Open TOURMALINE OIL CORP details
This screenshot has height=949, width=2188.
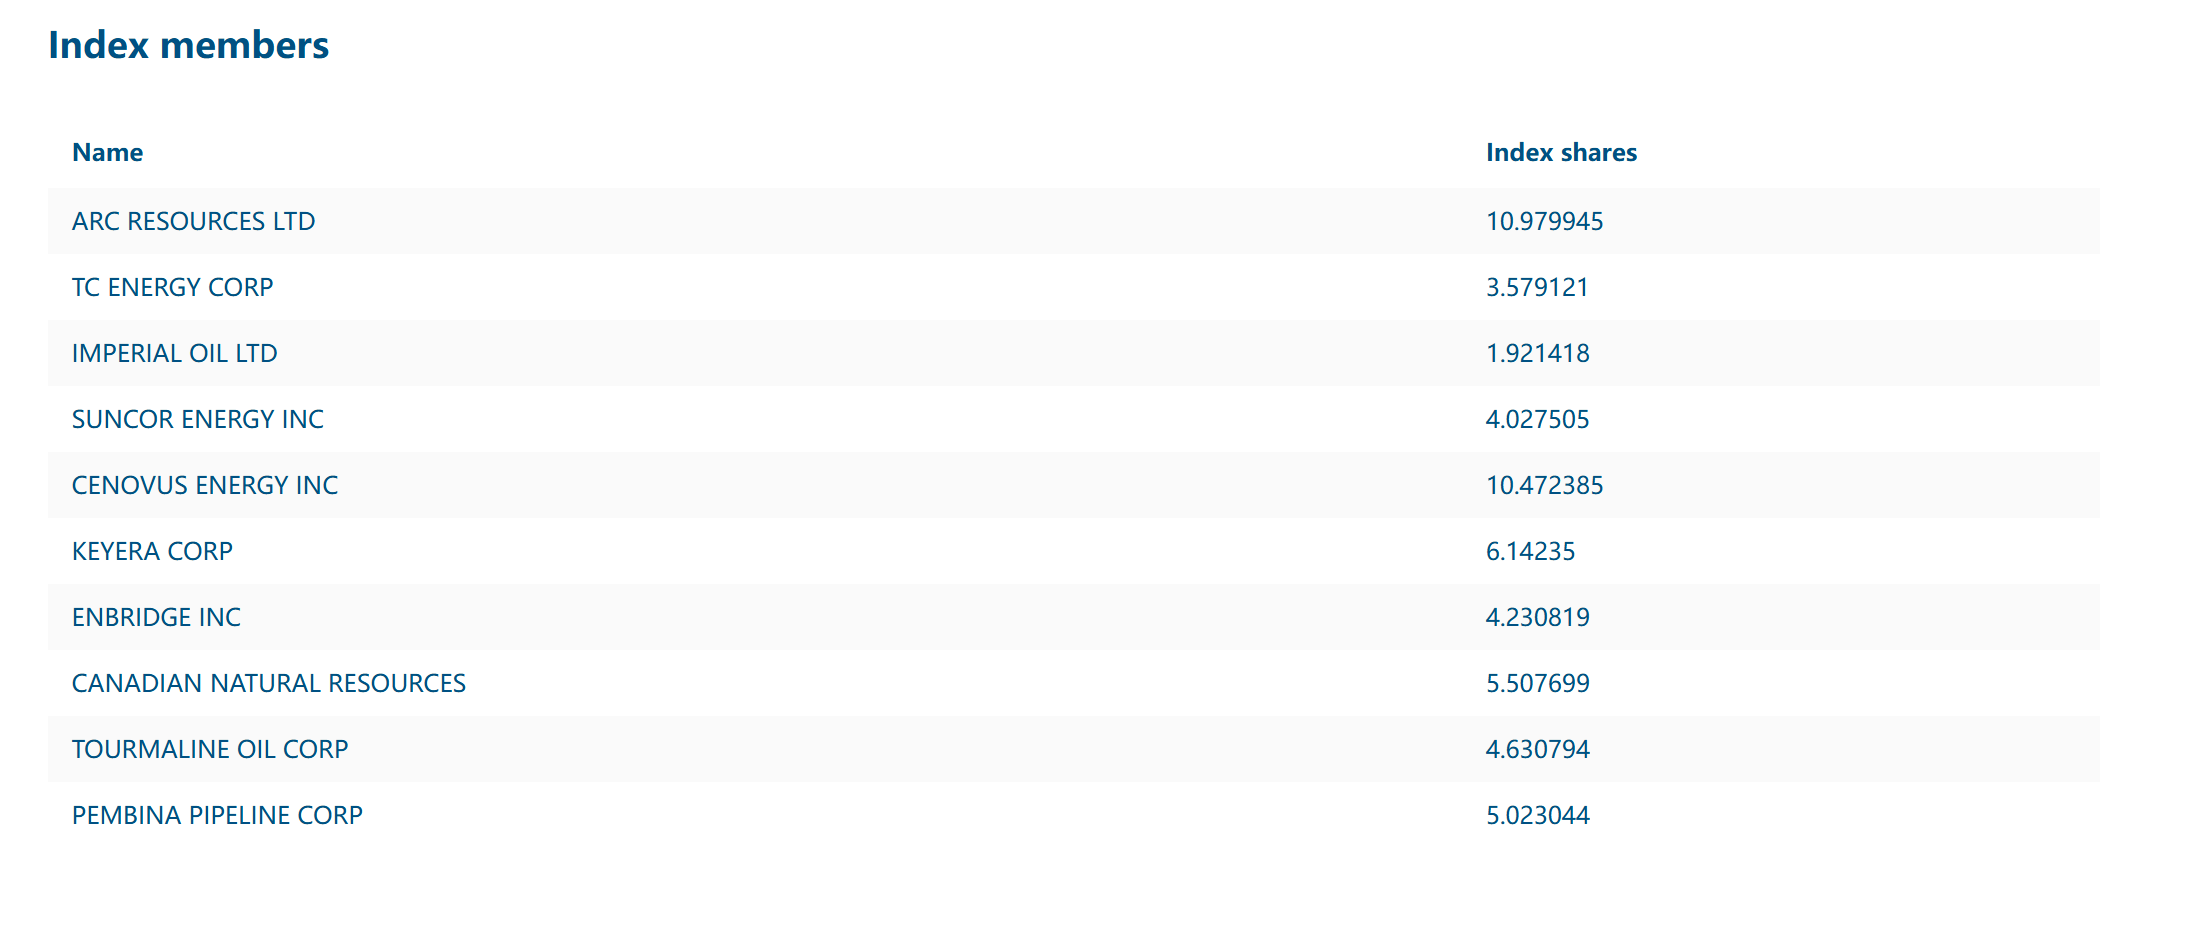pos(209,749)
